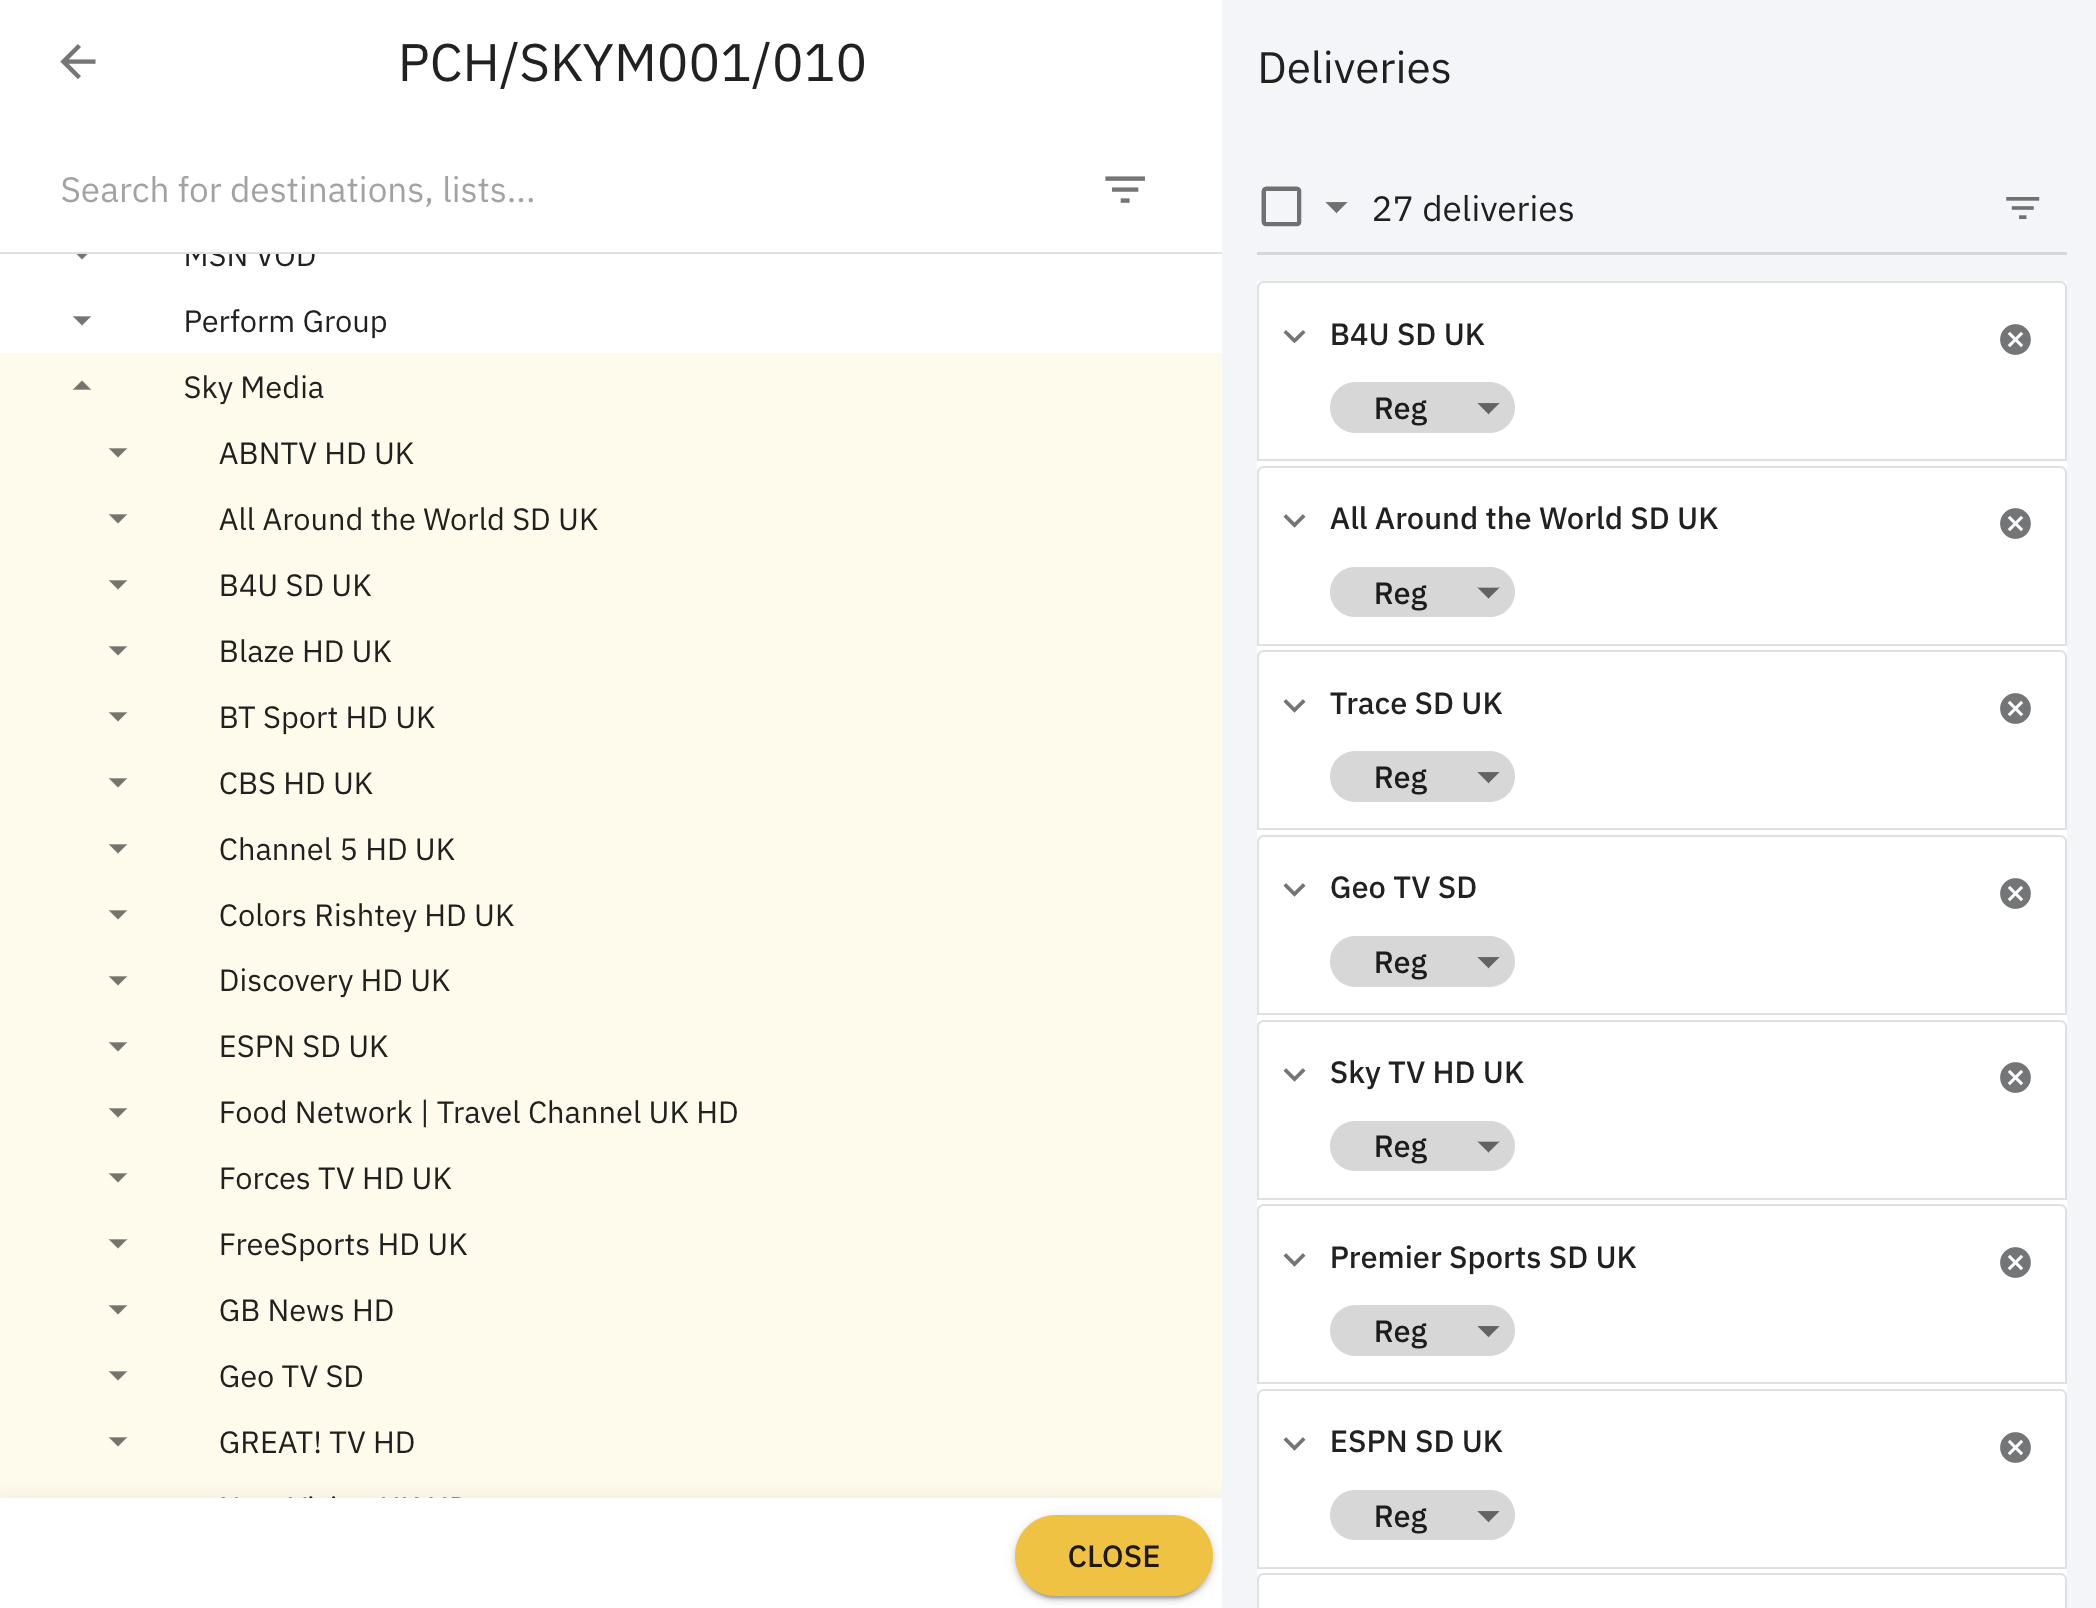
Task: Expand the Perform Group node
Action: click(82, 321)
